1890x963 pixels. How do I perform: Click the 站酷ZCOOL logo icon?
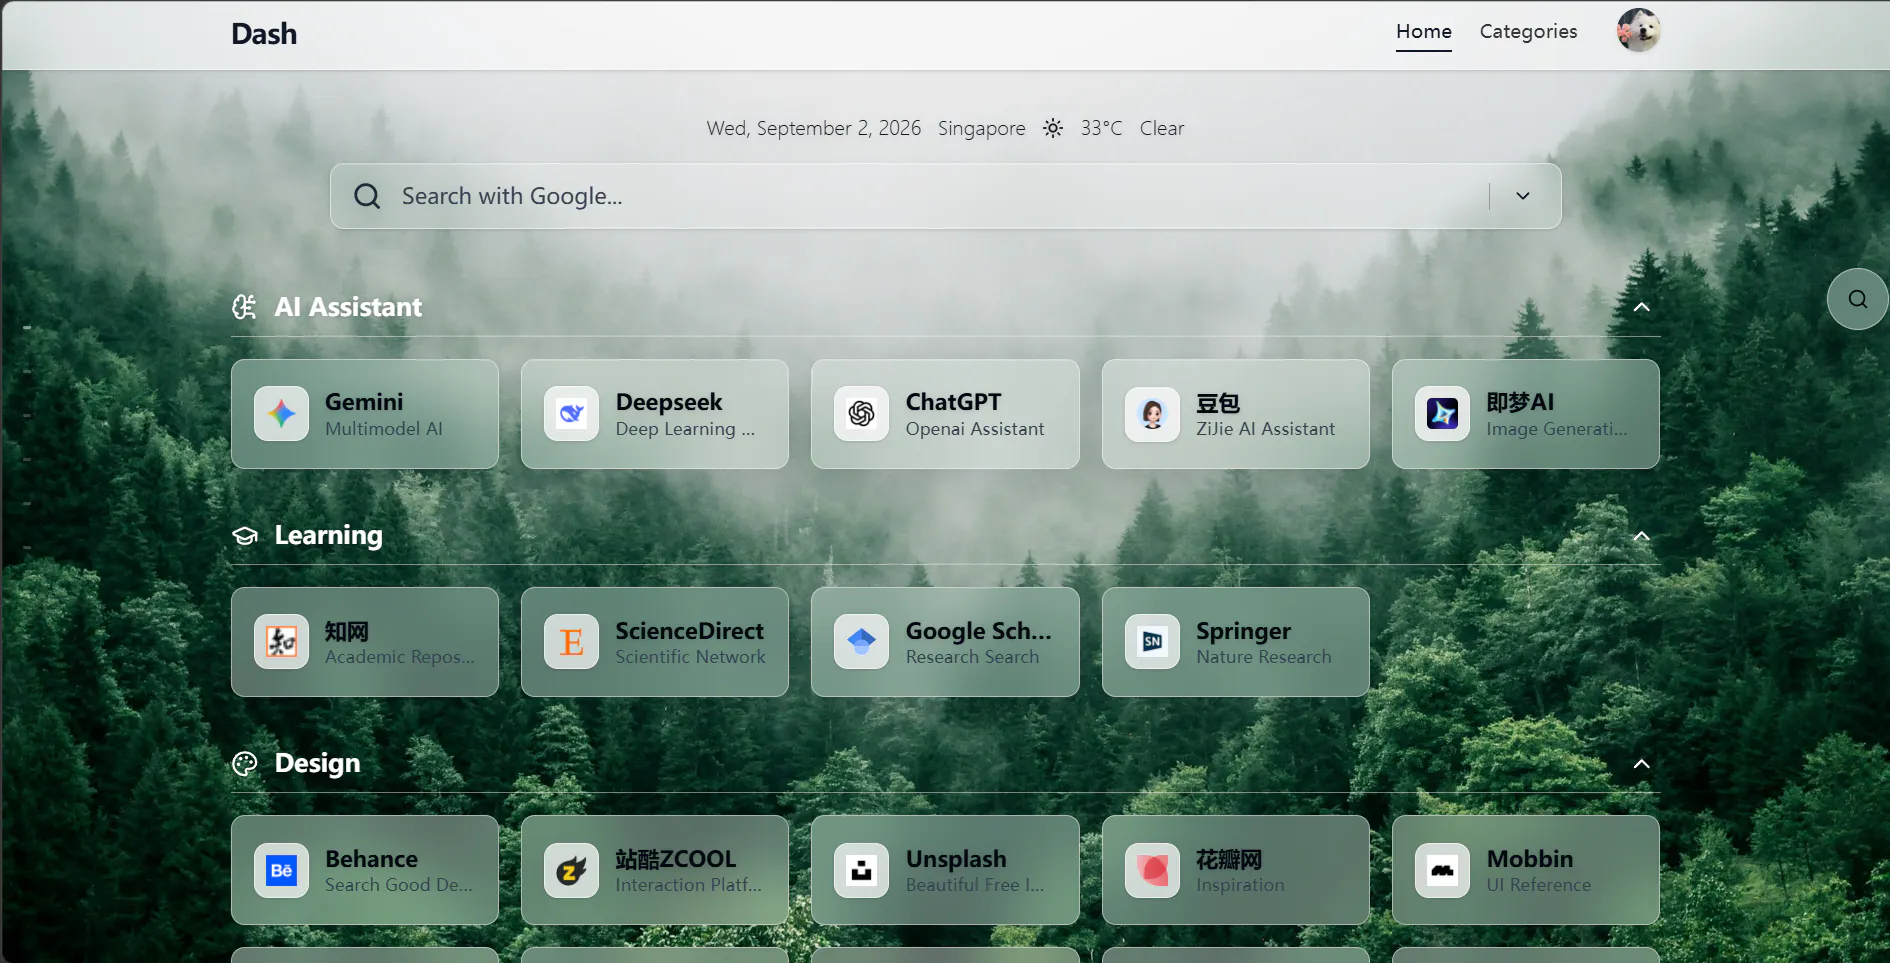(571, 870)
